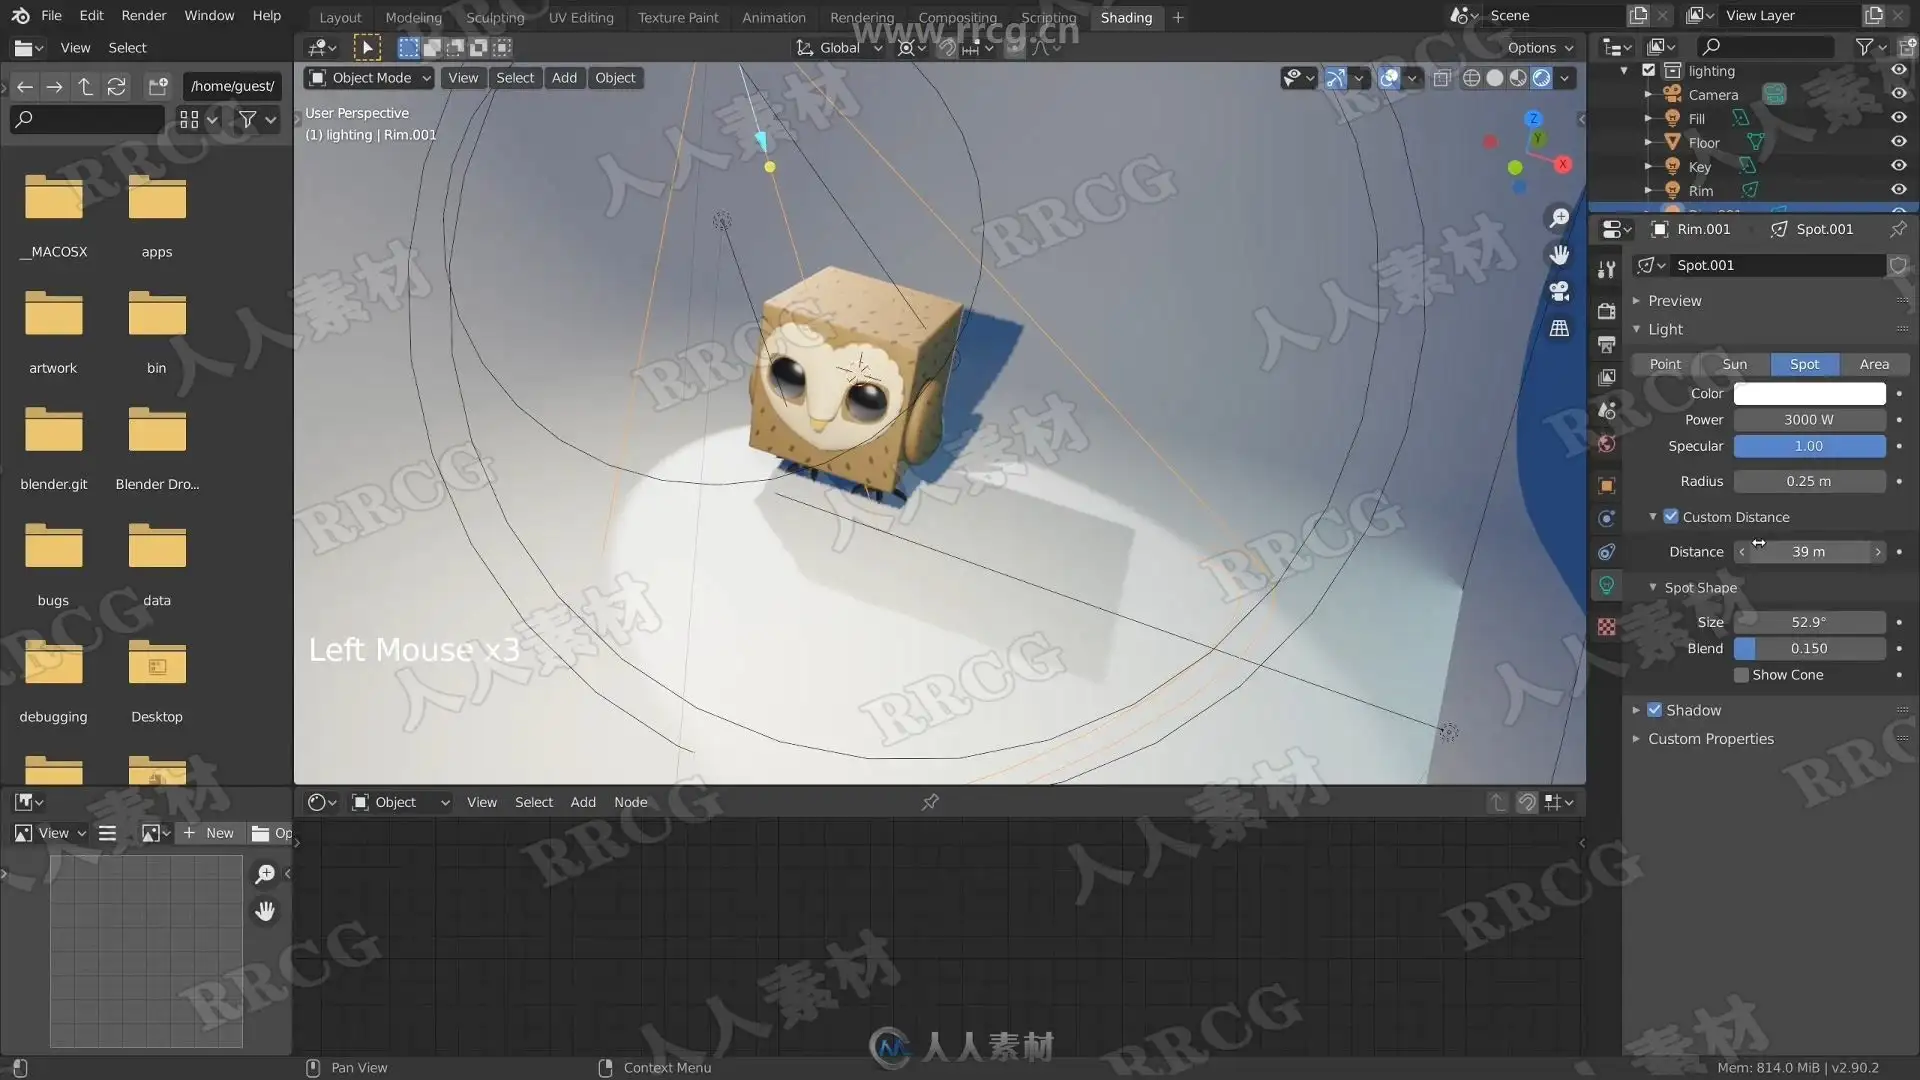Hide the Camera object in outliner
Viewport: 1920px width, 1080px height.
(1898, 94)
